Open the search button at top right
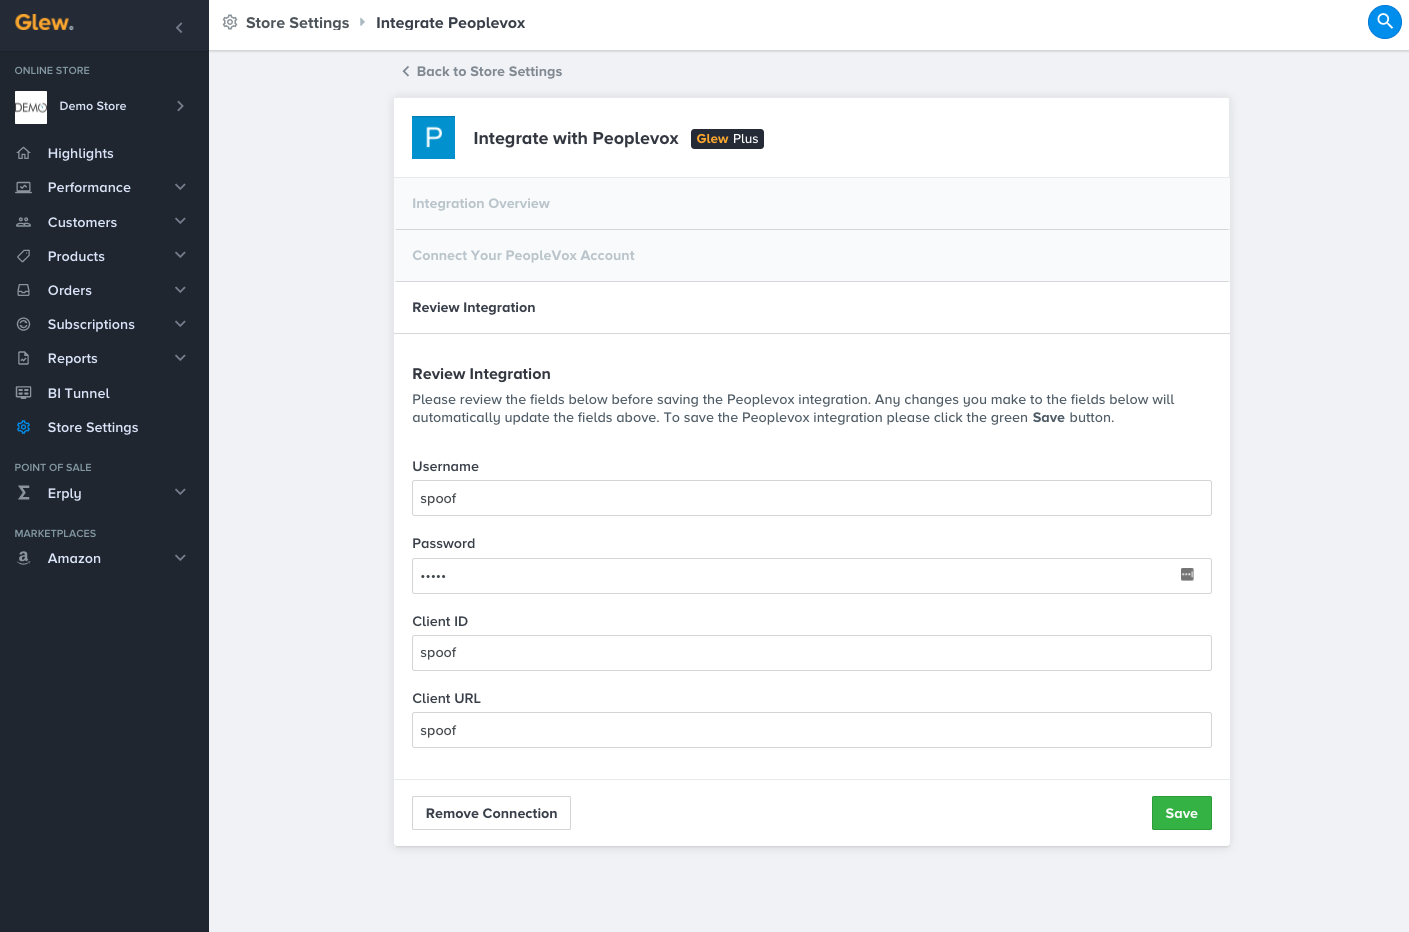 (1384, 21)
